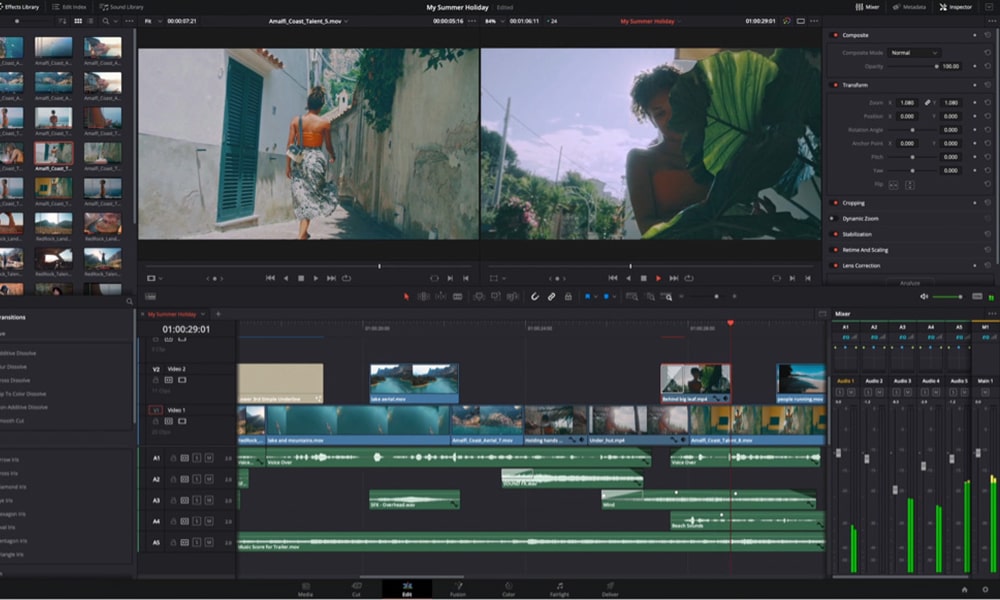Switch to the Cut page
The width and height of the screenshot is (1000, 600).
(356, 589)
